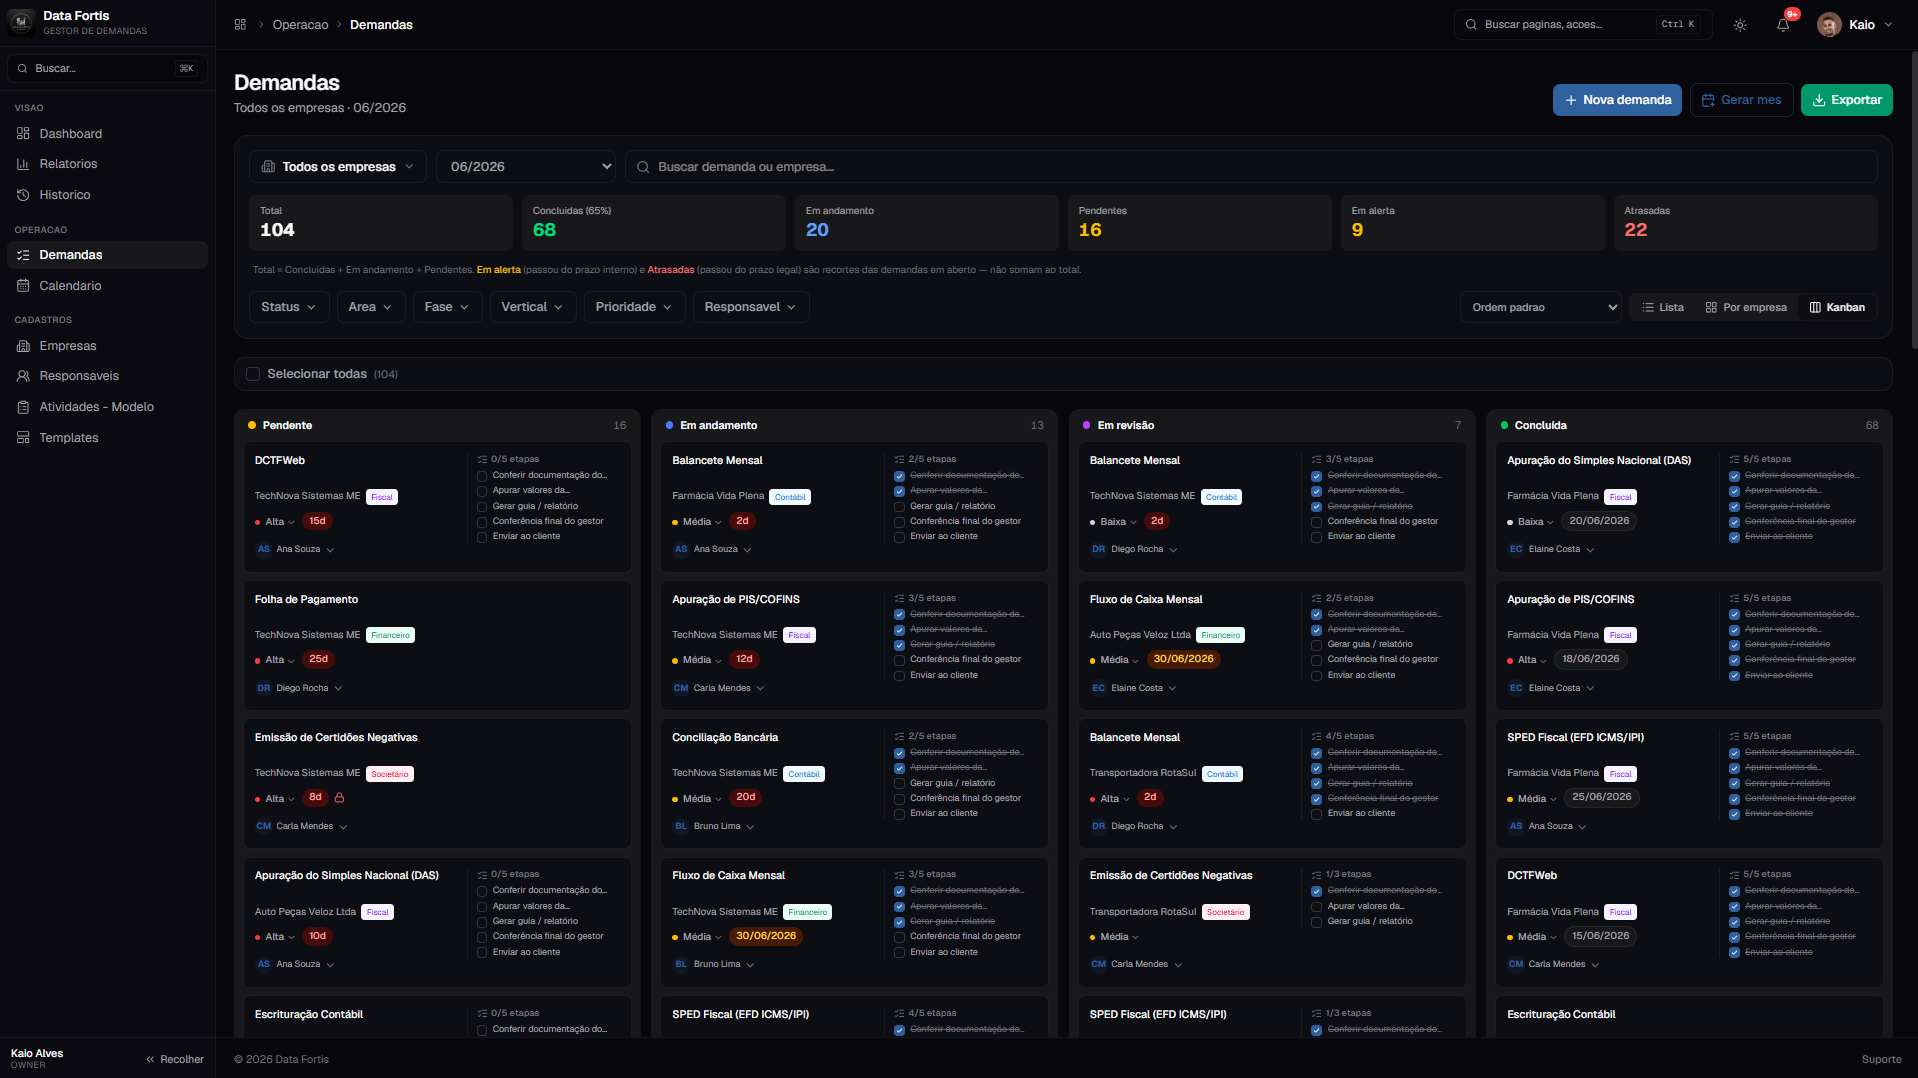Switch to Por empresa view
Screen dimensions: 1918x1078
tap(1746, 307)
